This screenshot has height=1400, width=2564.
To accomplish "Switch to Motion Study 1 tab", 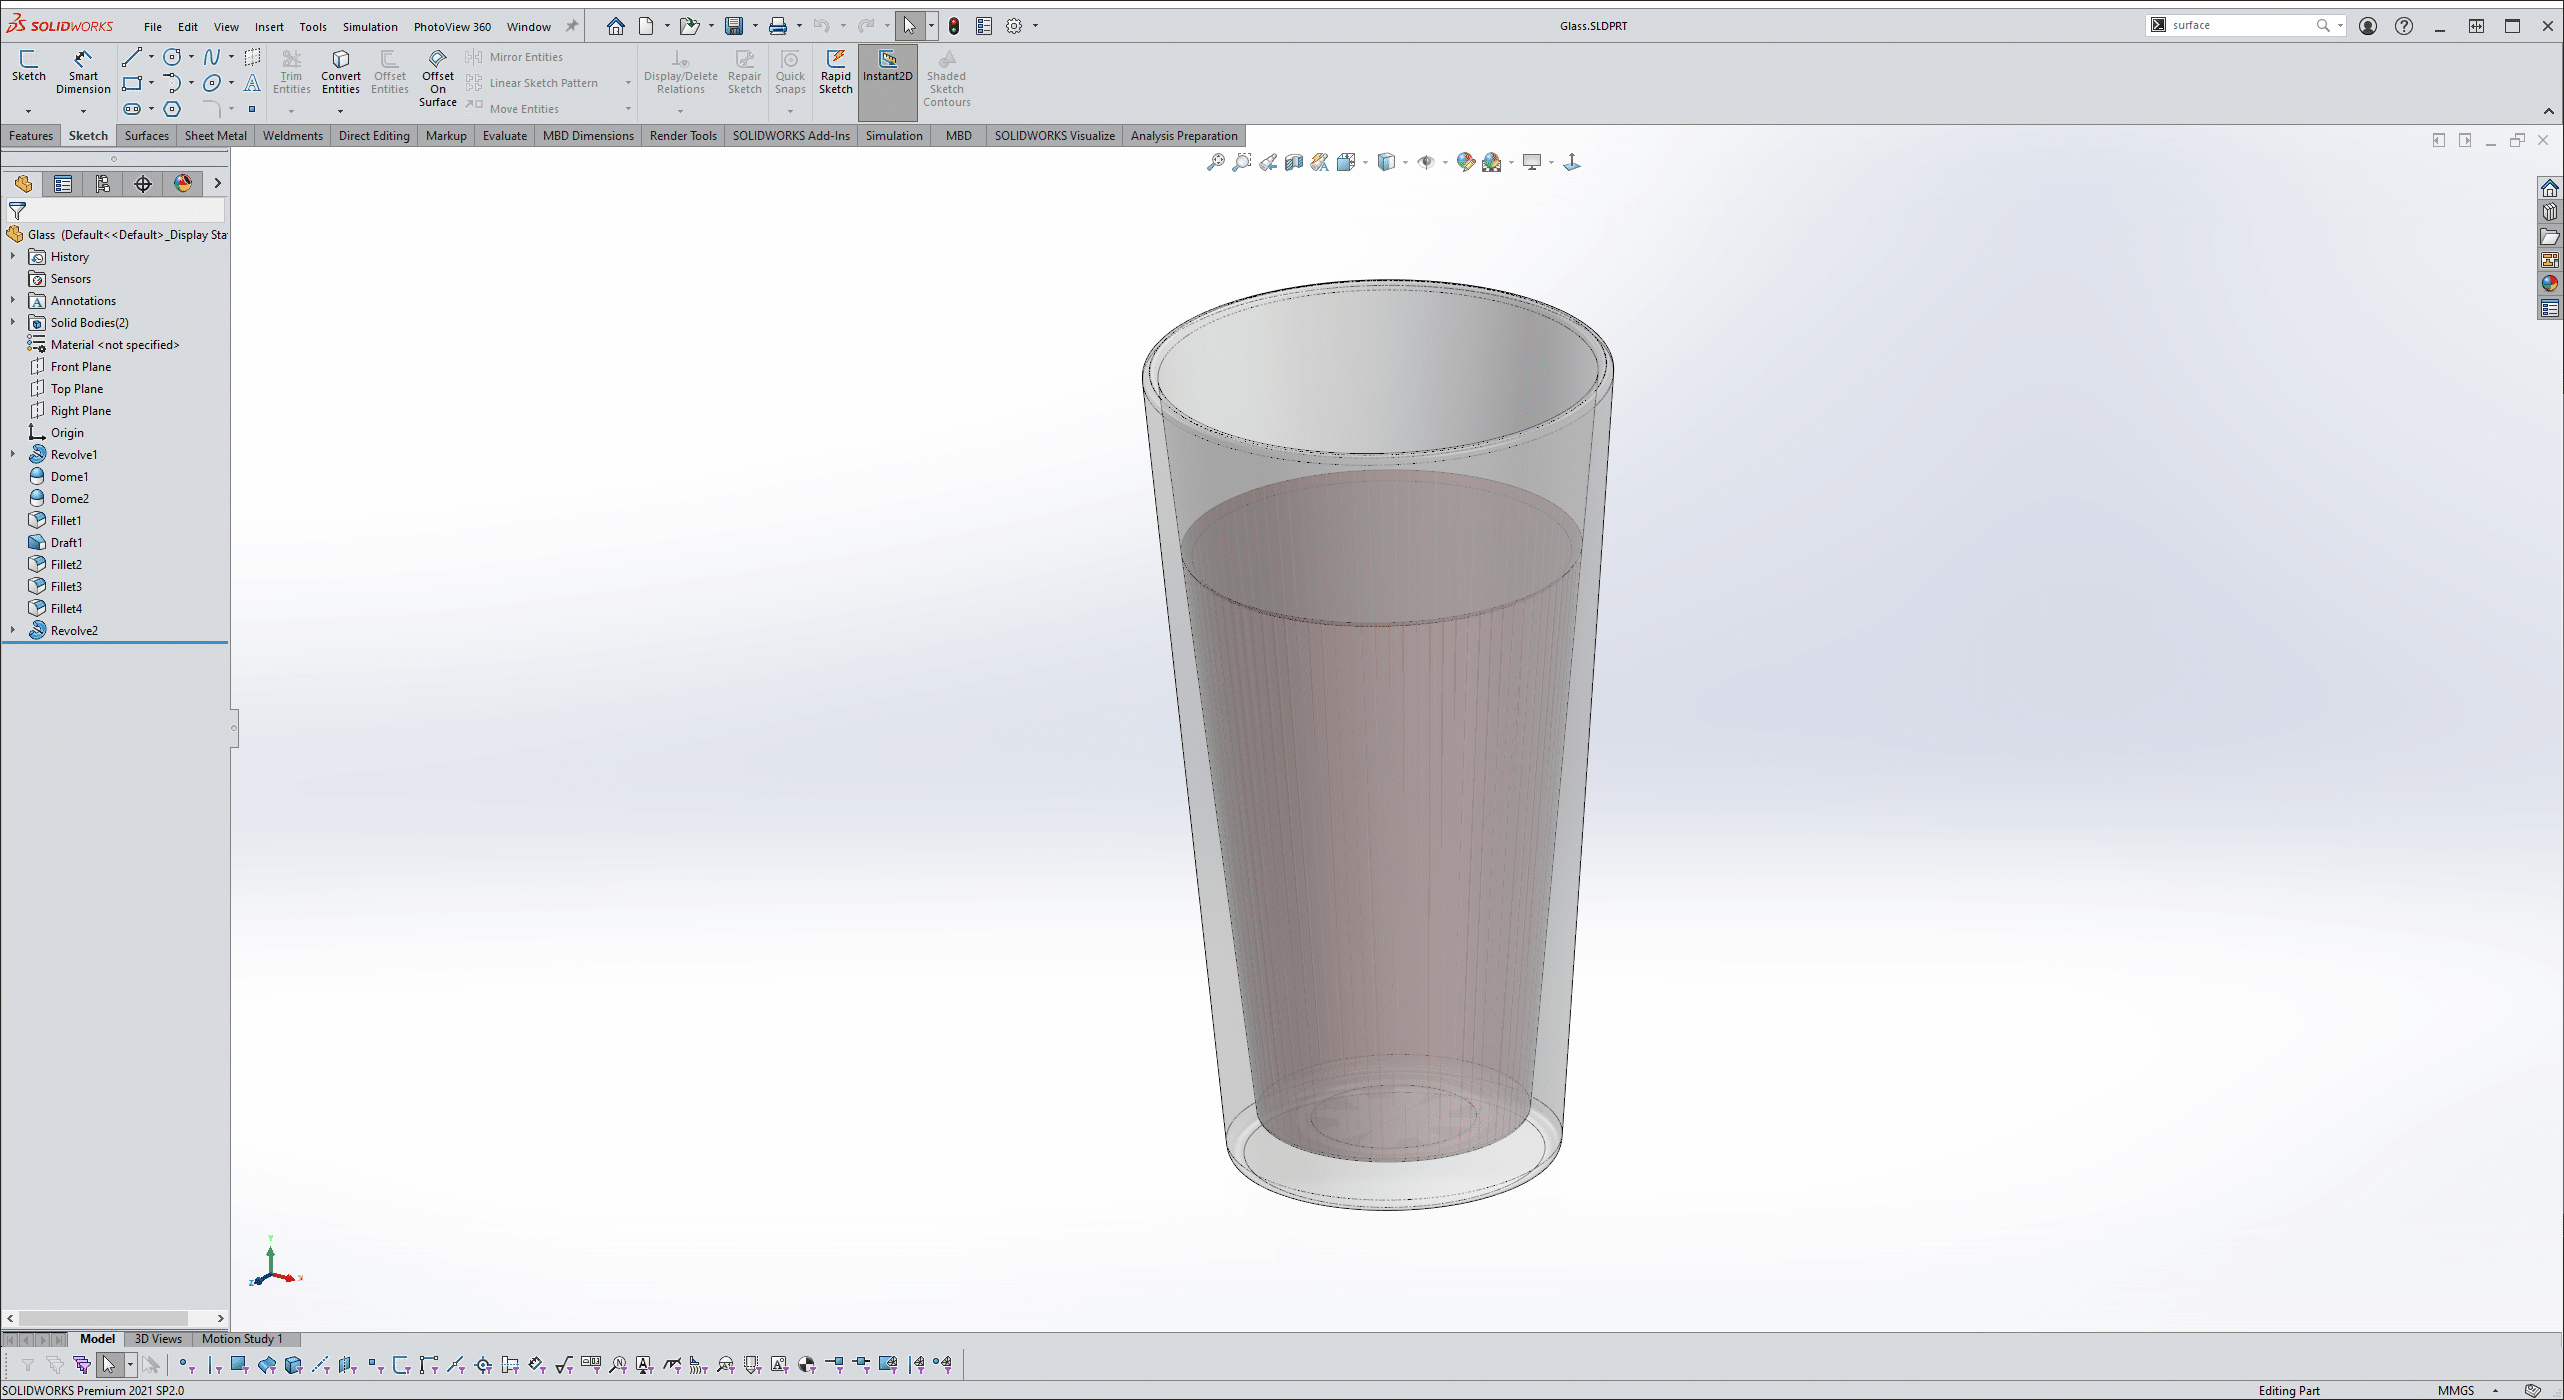I will tap(242, 1339).
